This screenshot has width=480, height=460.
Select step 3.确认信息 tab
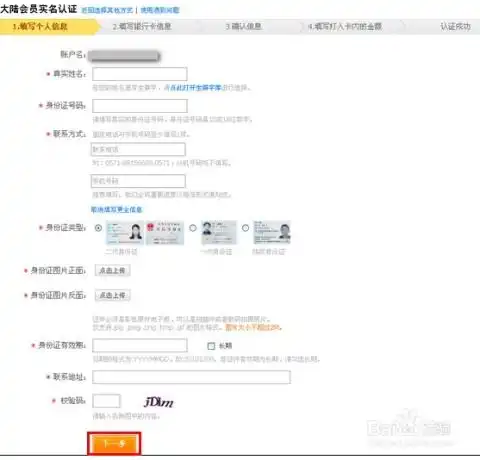[243, 27]
